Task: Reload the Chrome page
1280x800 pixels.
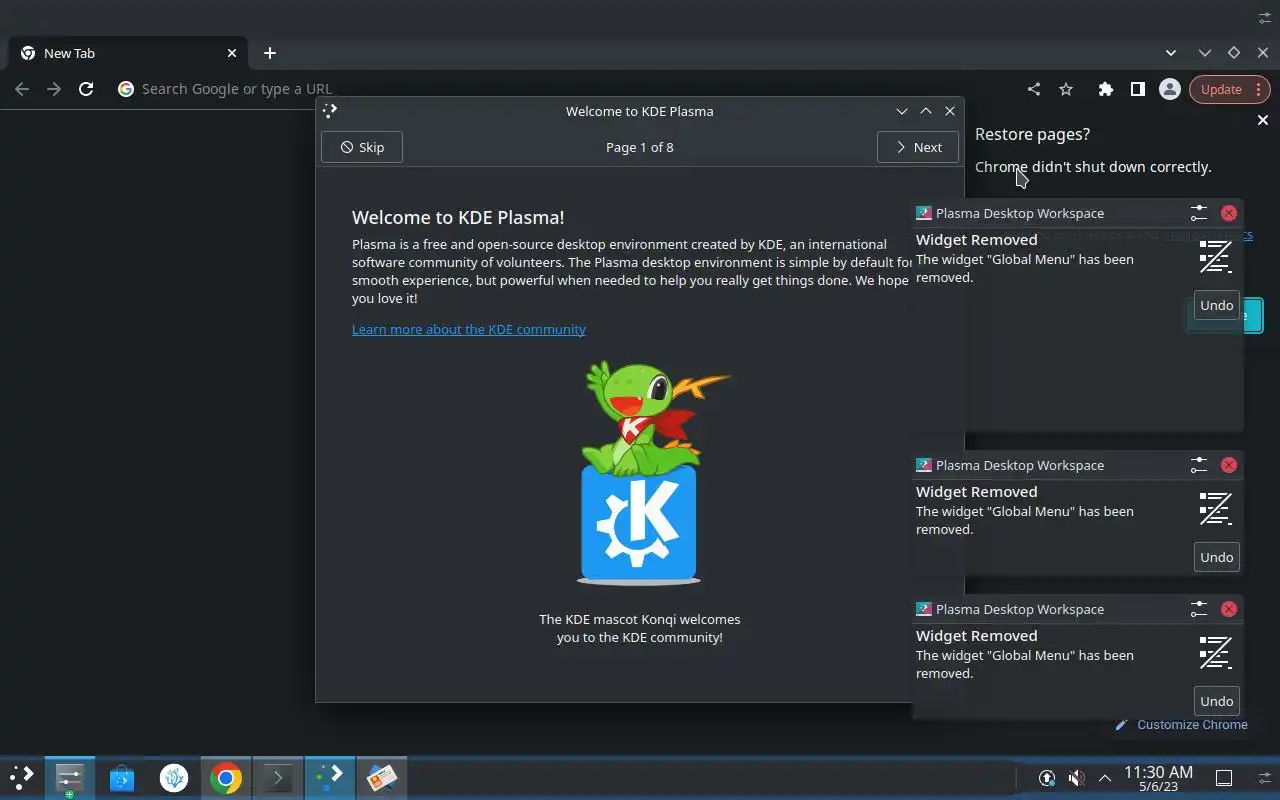Action: (x=86, y=89)
